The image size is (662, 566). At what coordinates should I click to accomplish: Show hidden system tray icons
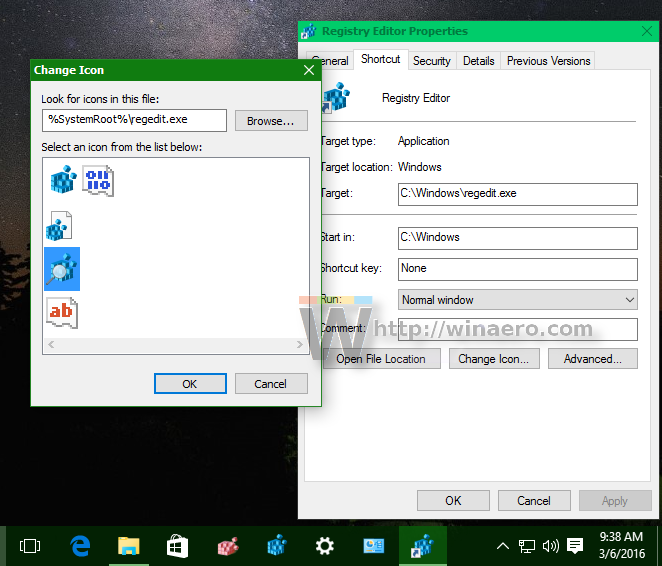pyautogui.click(x=502, y=546)
